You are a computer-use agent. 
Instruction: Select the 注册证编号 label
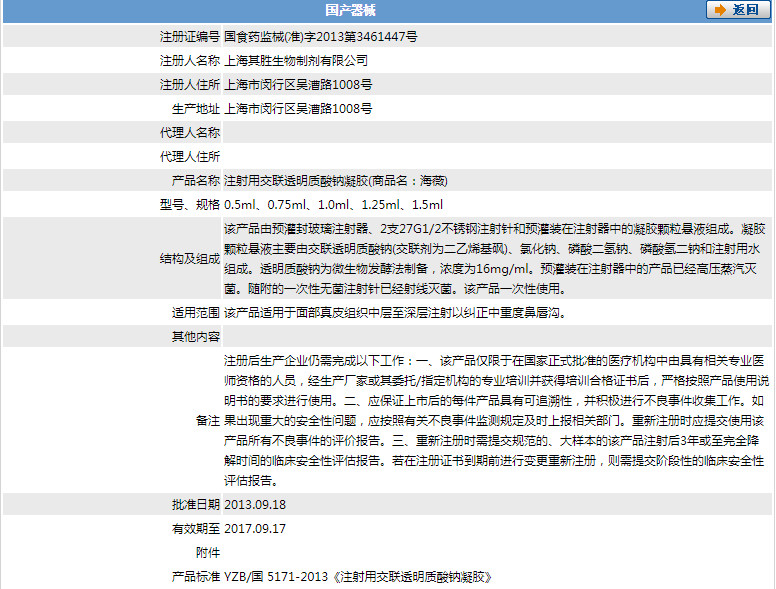pyautogui.click(x=190, y=36)
